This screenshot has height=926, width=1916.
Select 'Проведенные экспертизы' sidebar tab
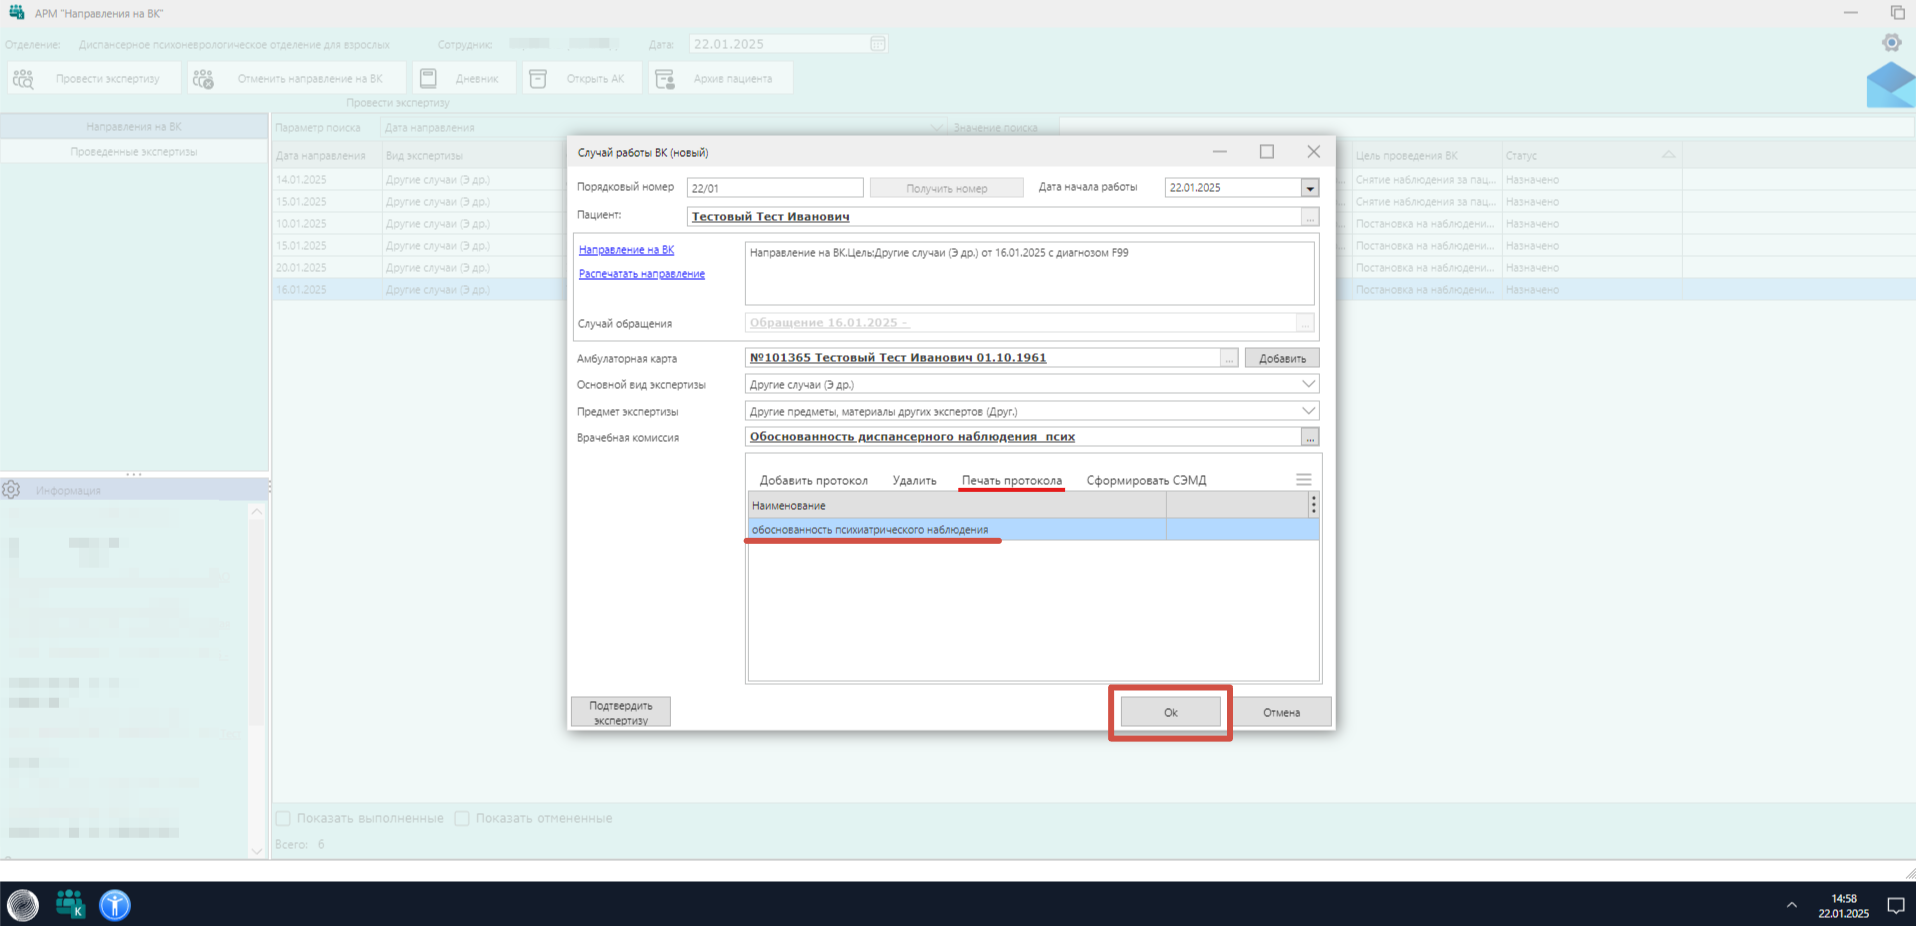[134, 152]
